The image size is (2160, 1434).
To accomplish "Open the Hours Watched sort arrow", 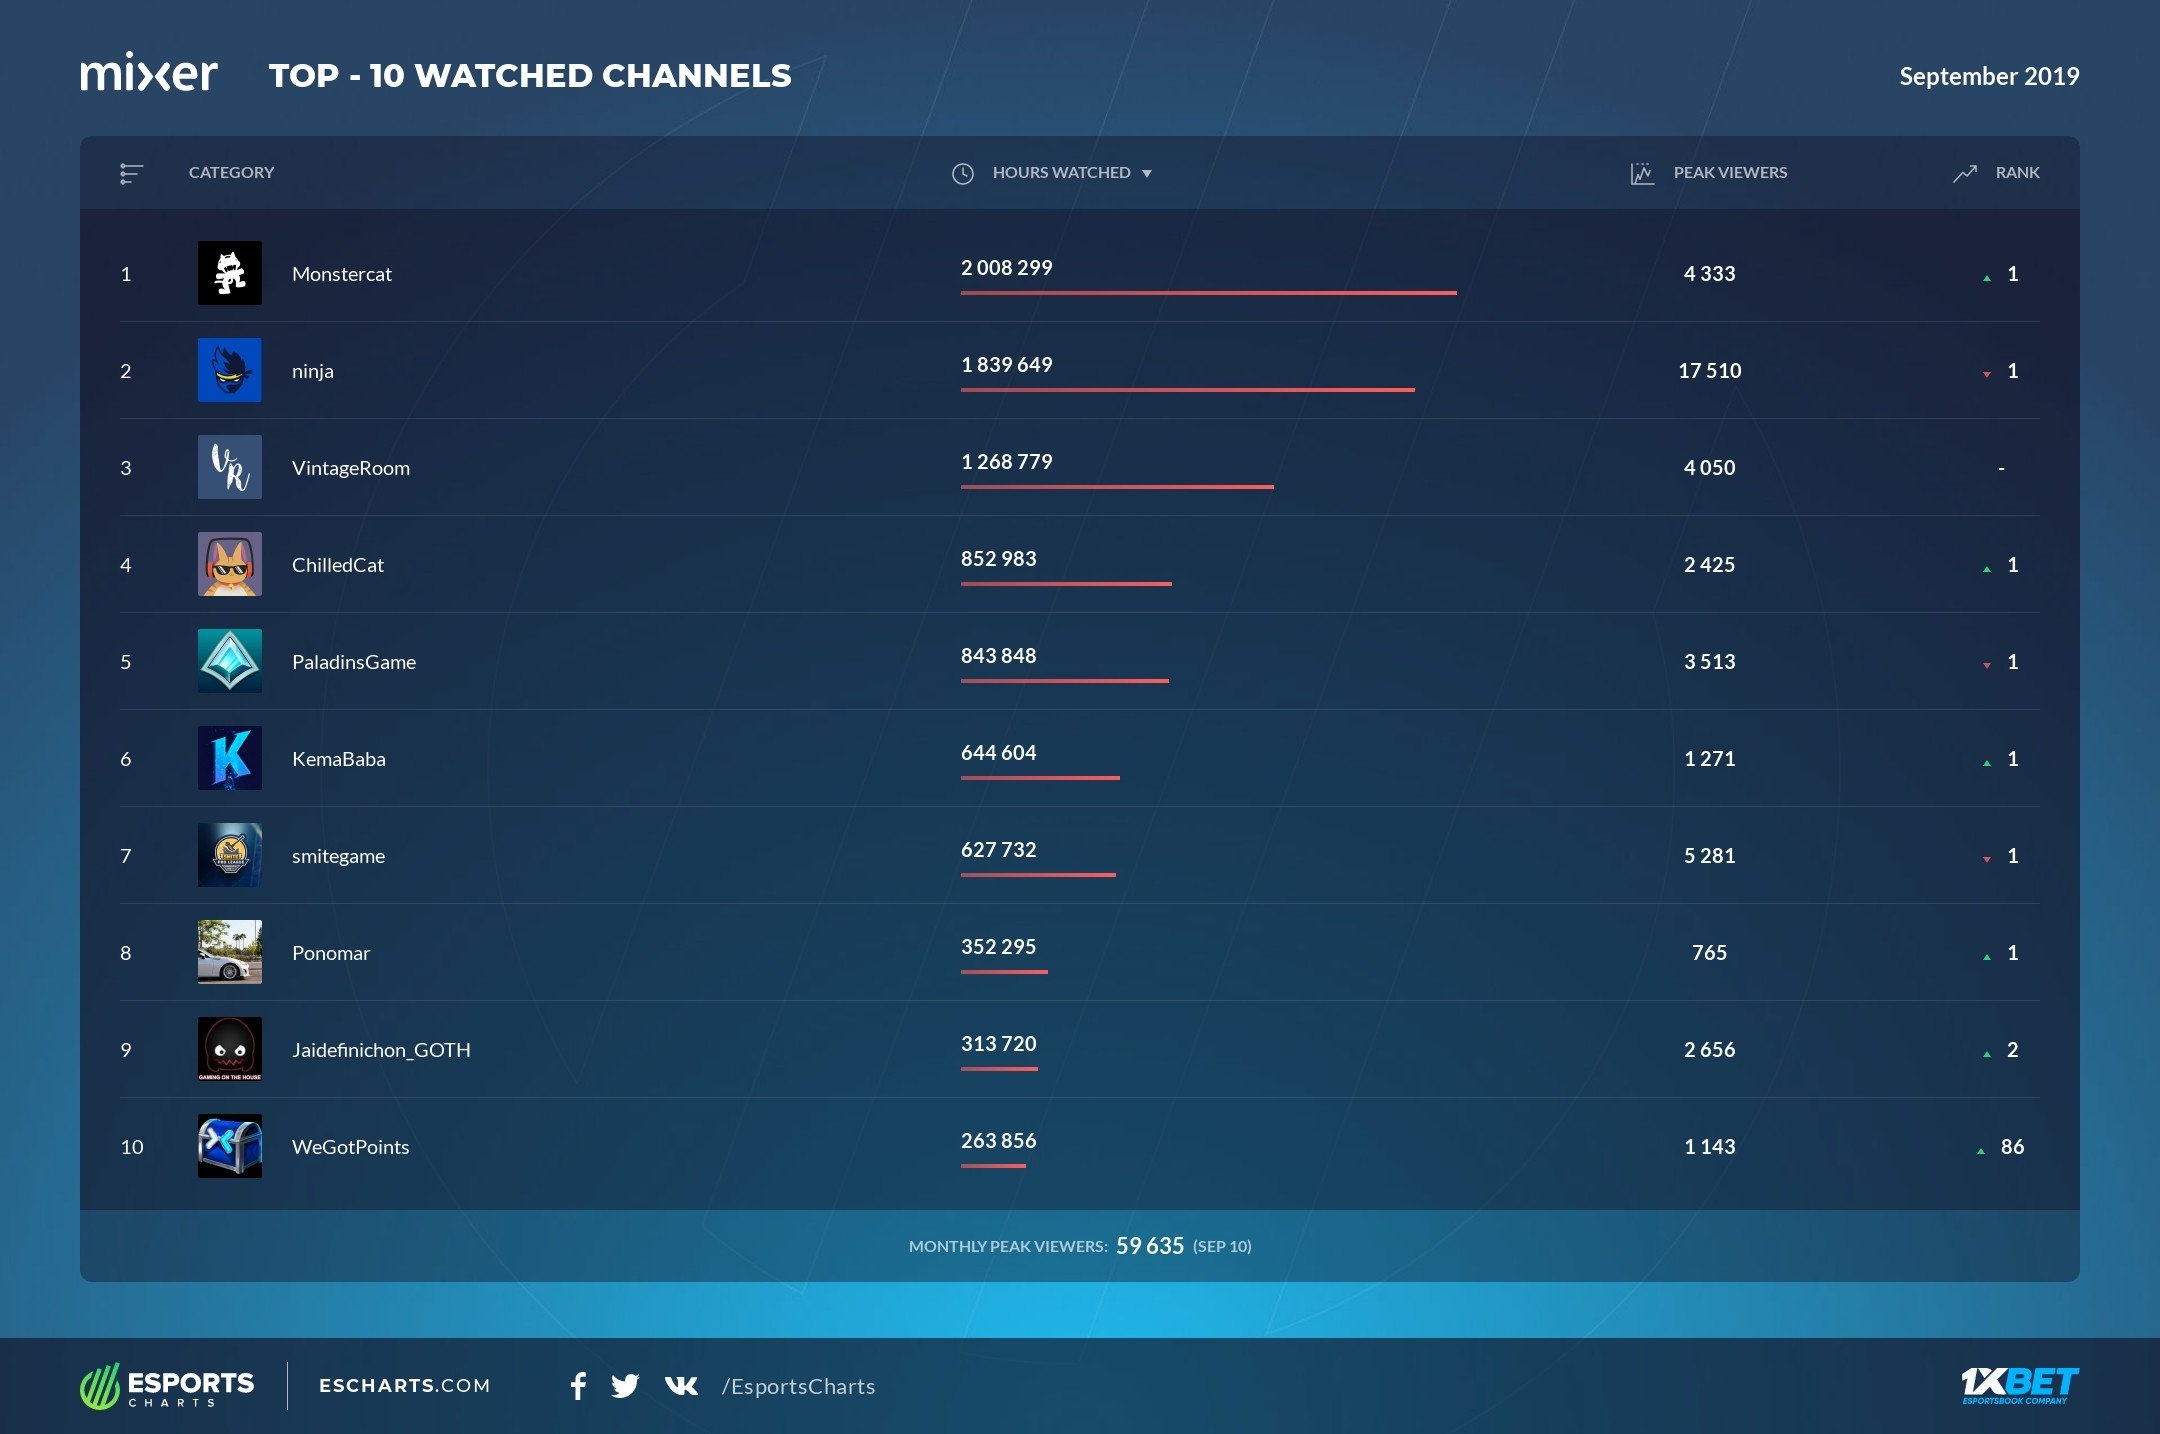I will 1147,174.
